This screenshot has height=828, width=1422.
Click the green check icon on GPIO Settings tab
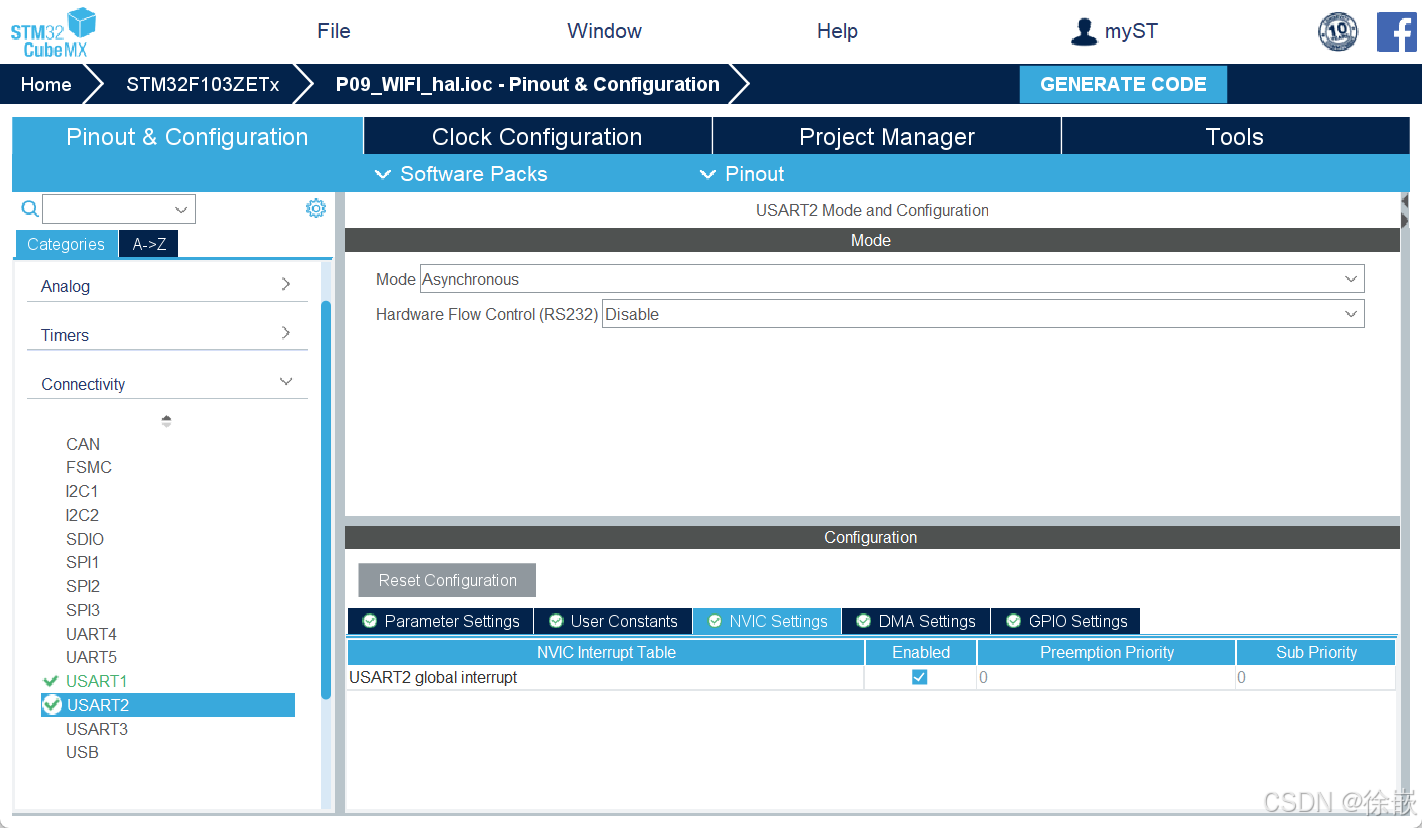(x=1014, y=621)
